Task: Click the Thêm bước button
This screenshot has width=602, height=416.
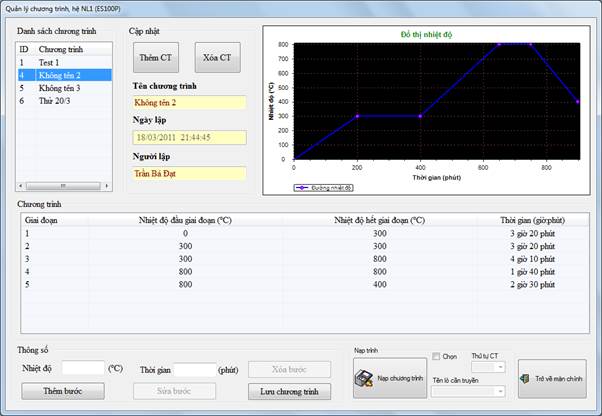Action: tap(63, 391)
